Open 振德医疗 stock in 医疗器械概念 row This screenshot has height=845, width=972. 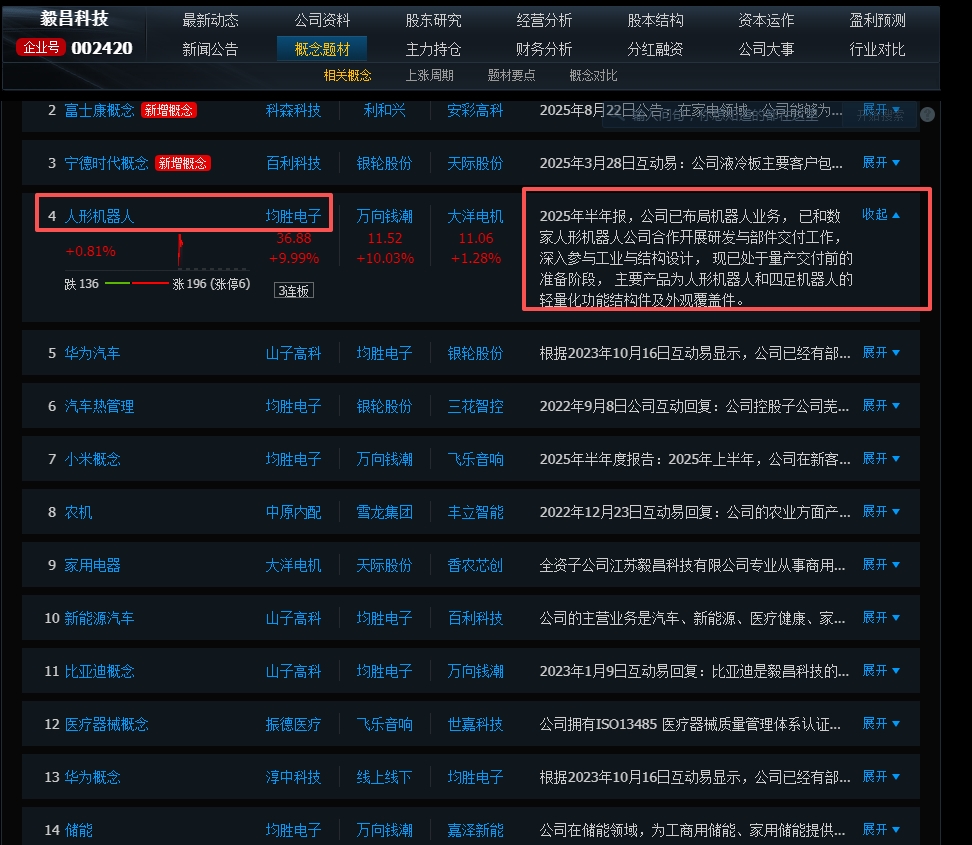[293, 724]
